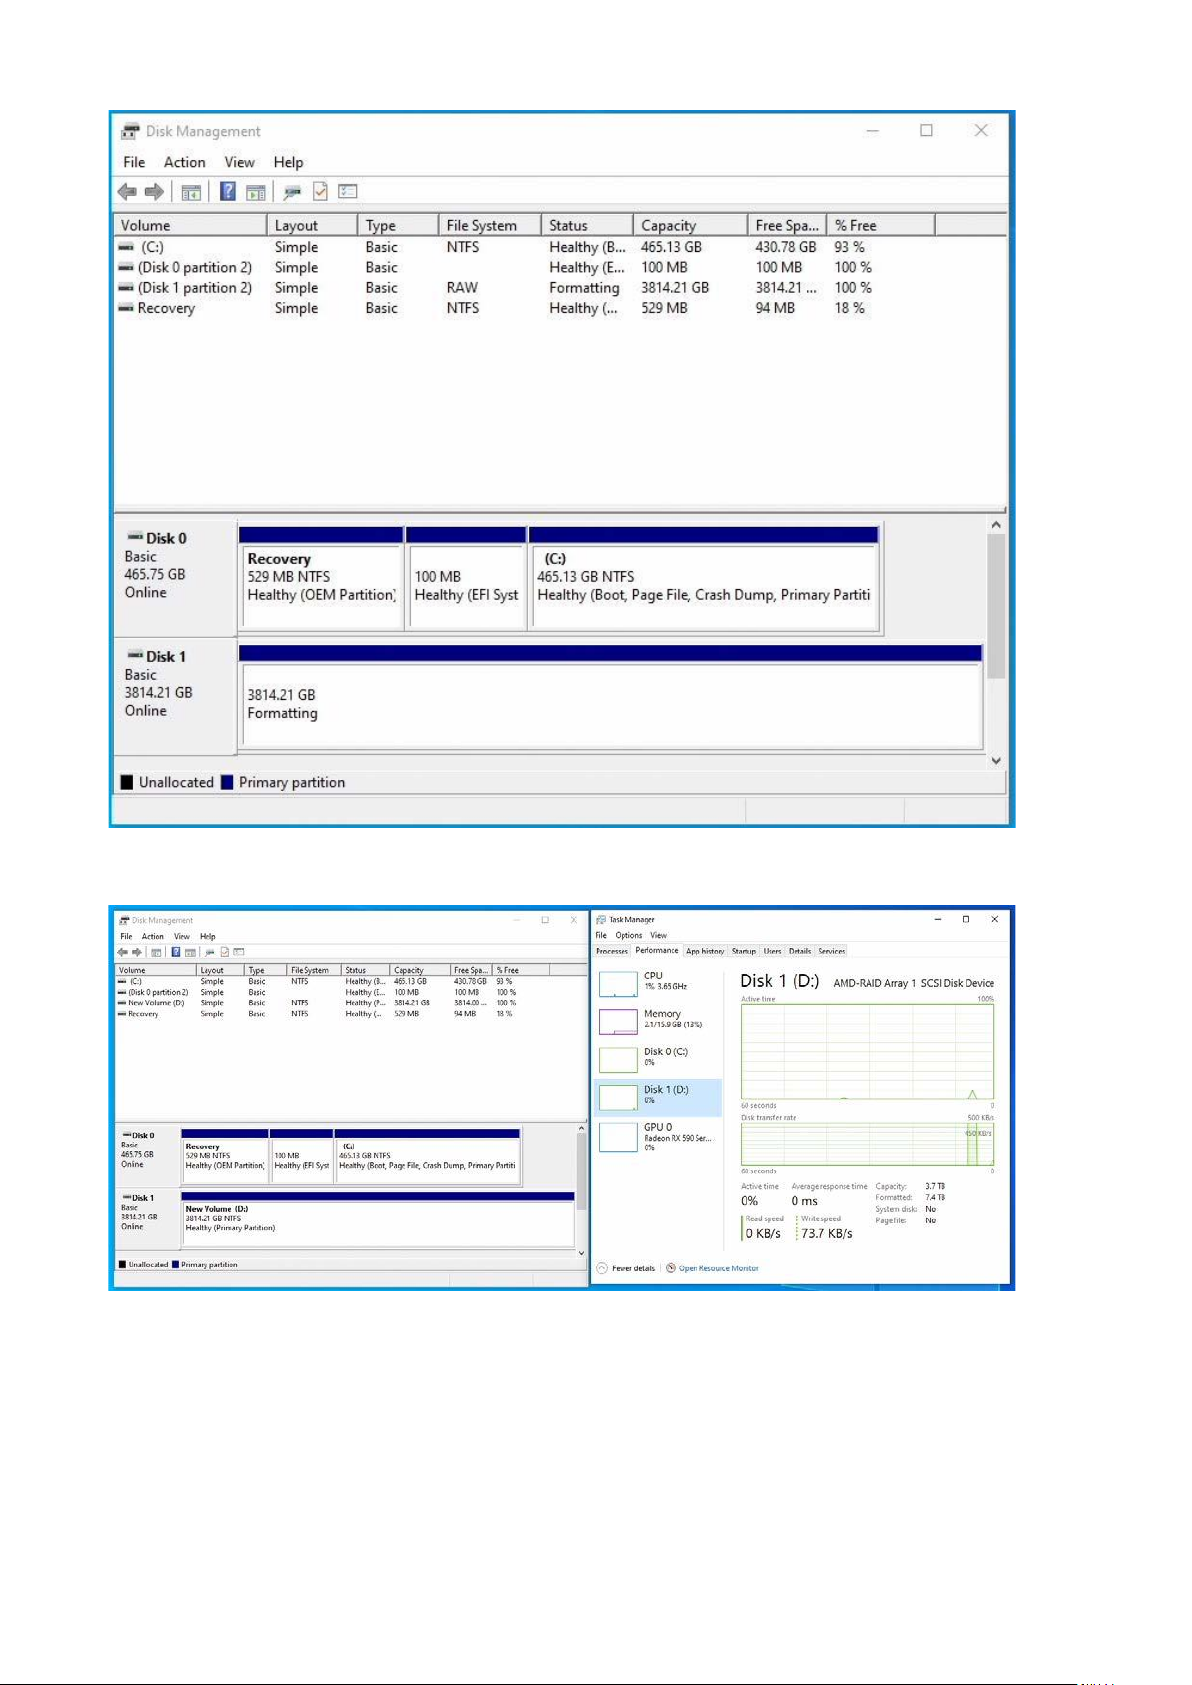Sort by Status column header in large window

point(587,225)
